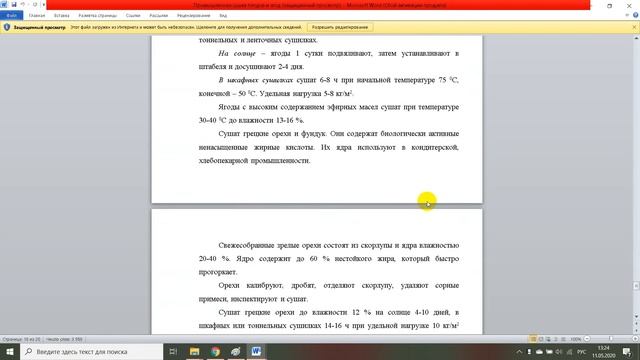Click the Защищенный просмотр shield icon
Viewport: 640px width, 360px height.
[7, 27]
